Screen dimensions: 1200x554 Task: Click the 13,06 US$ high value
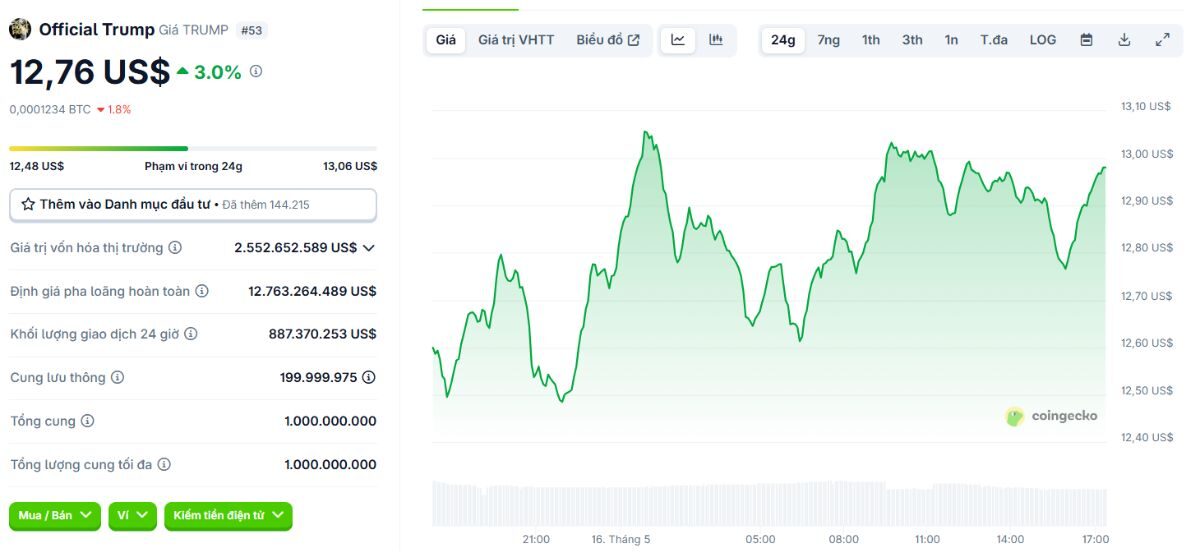(x=350, y=166)
